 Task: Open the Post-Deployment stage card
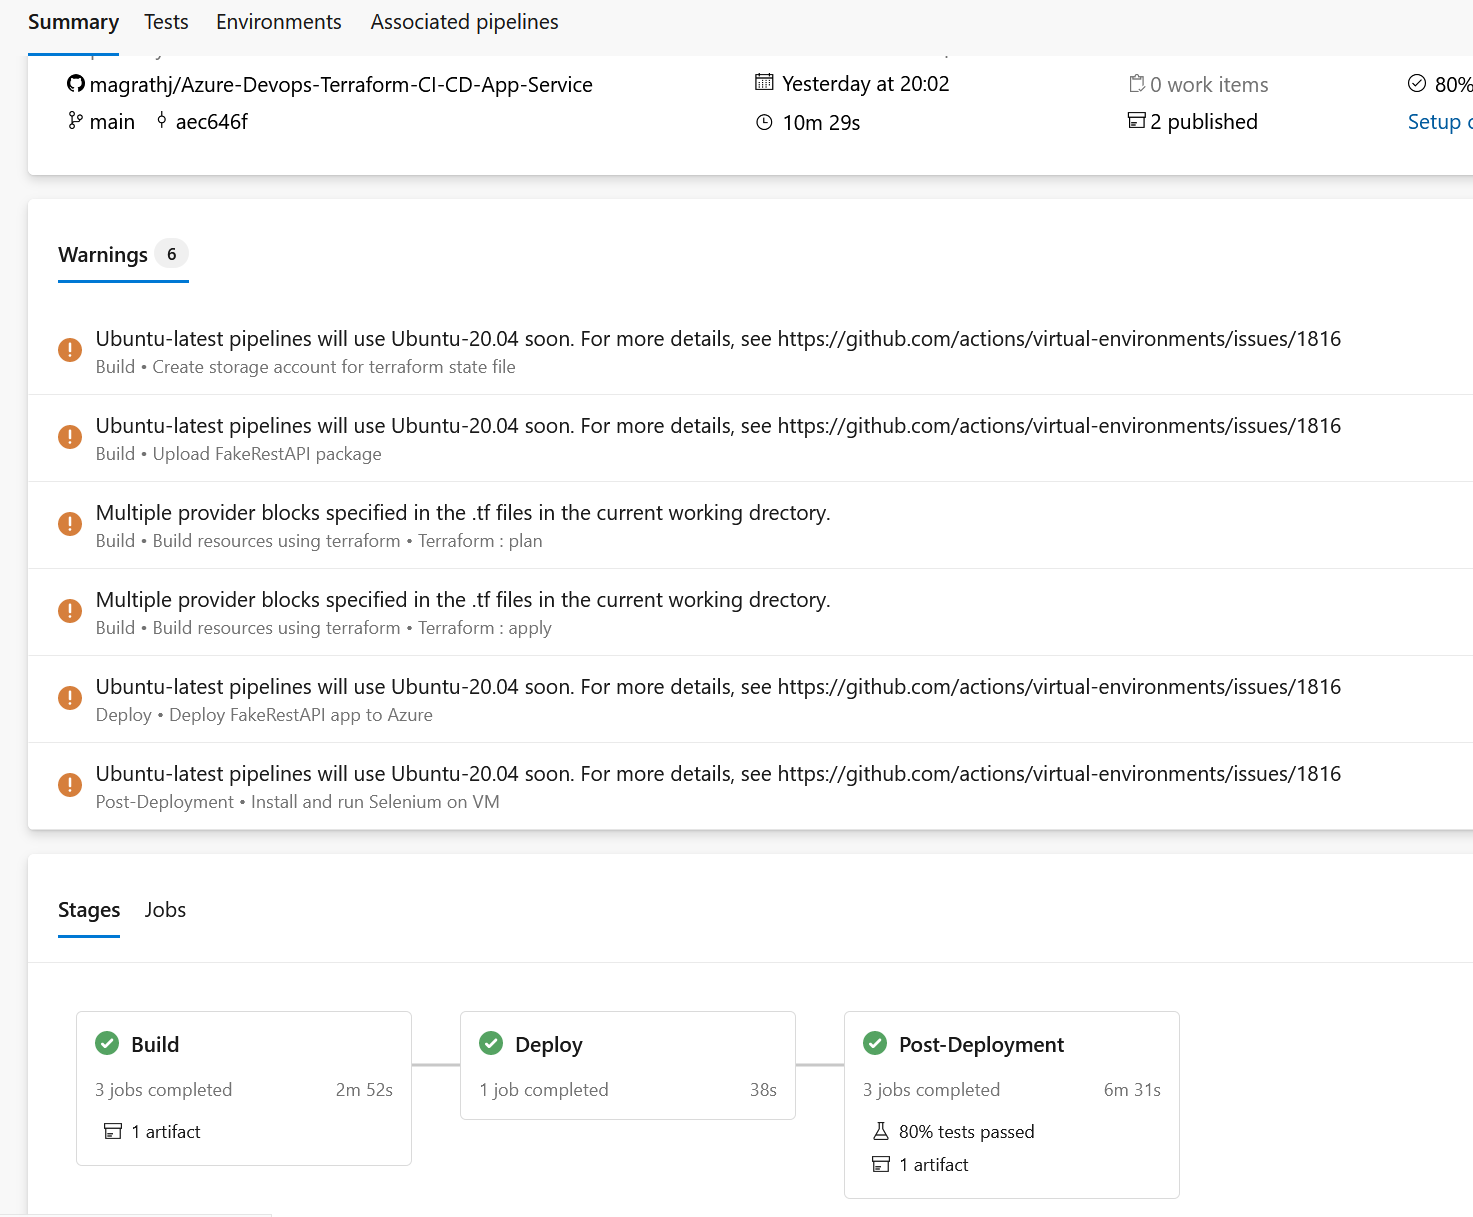[1012, 1105]
